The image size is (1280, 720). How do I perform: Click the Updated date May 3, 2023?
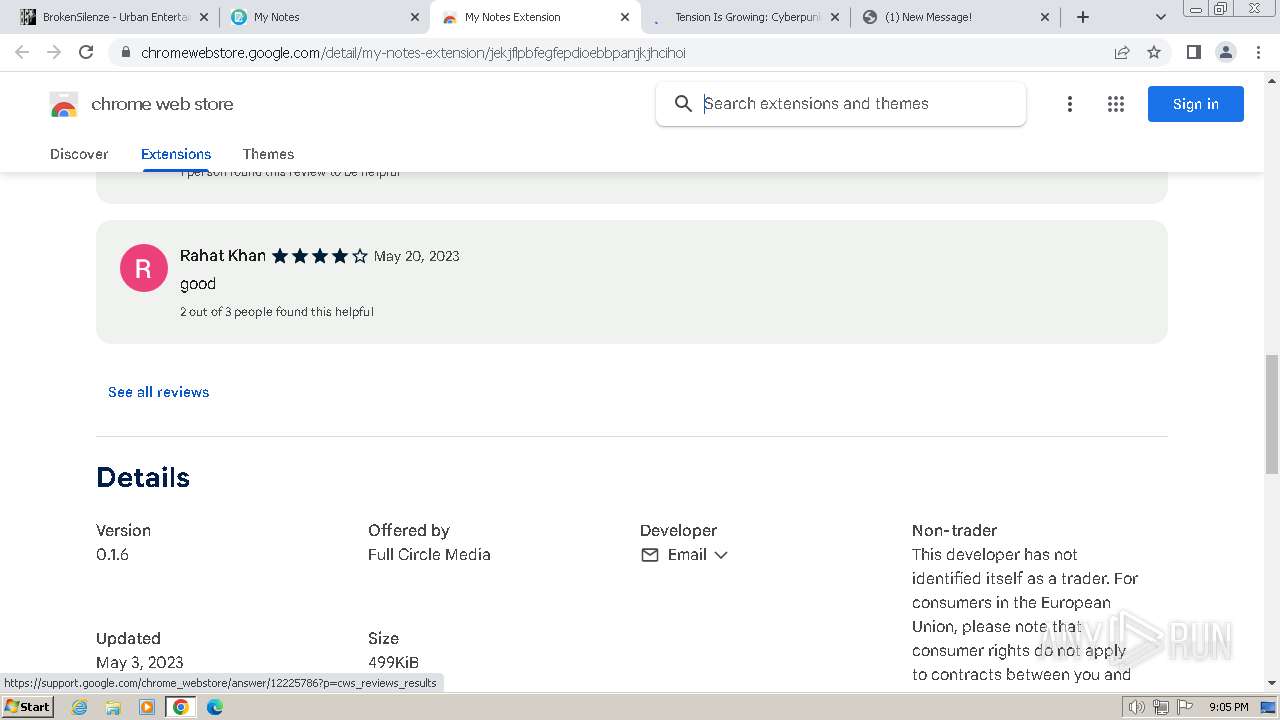[x=140, y=663]
